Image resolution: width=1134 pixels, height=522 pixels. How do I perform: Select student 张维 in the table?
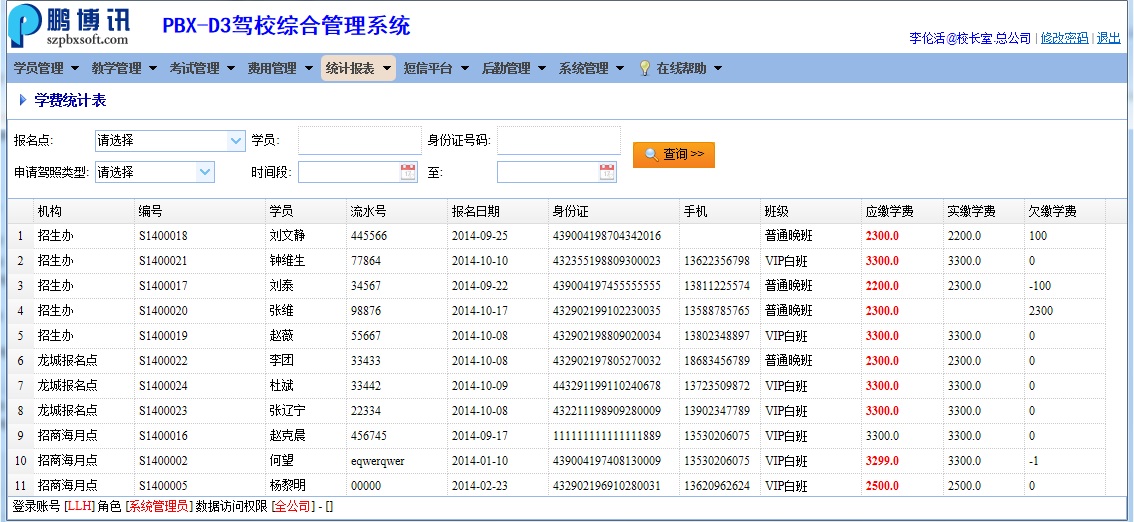(281, 310)
